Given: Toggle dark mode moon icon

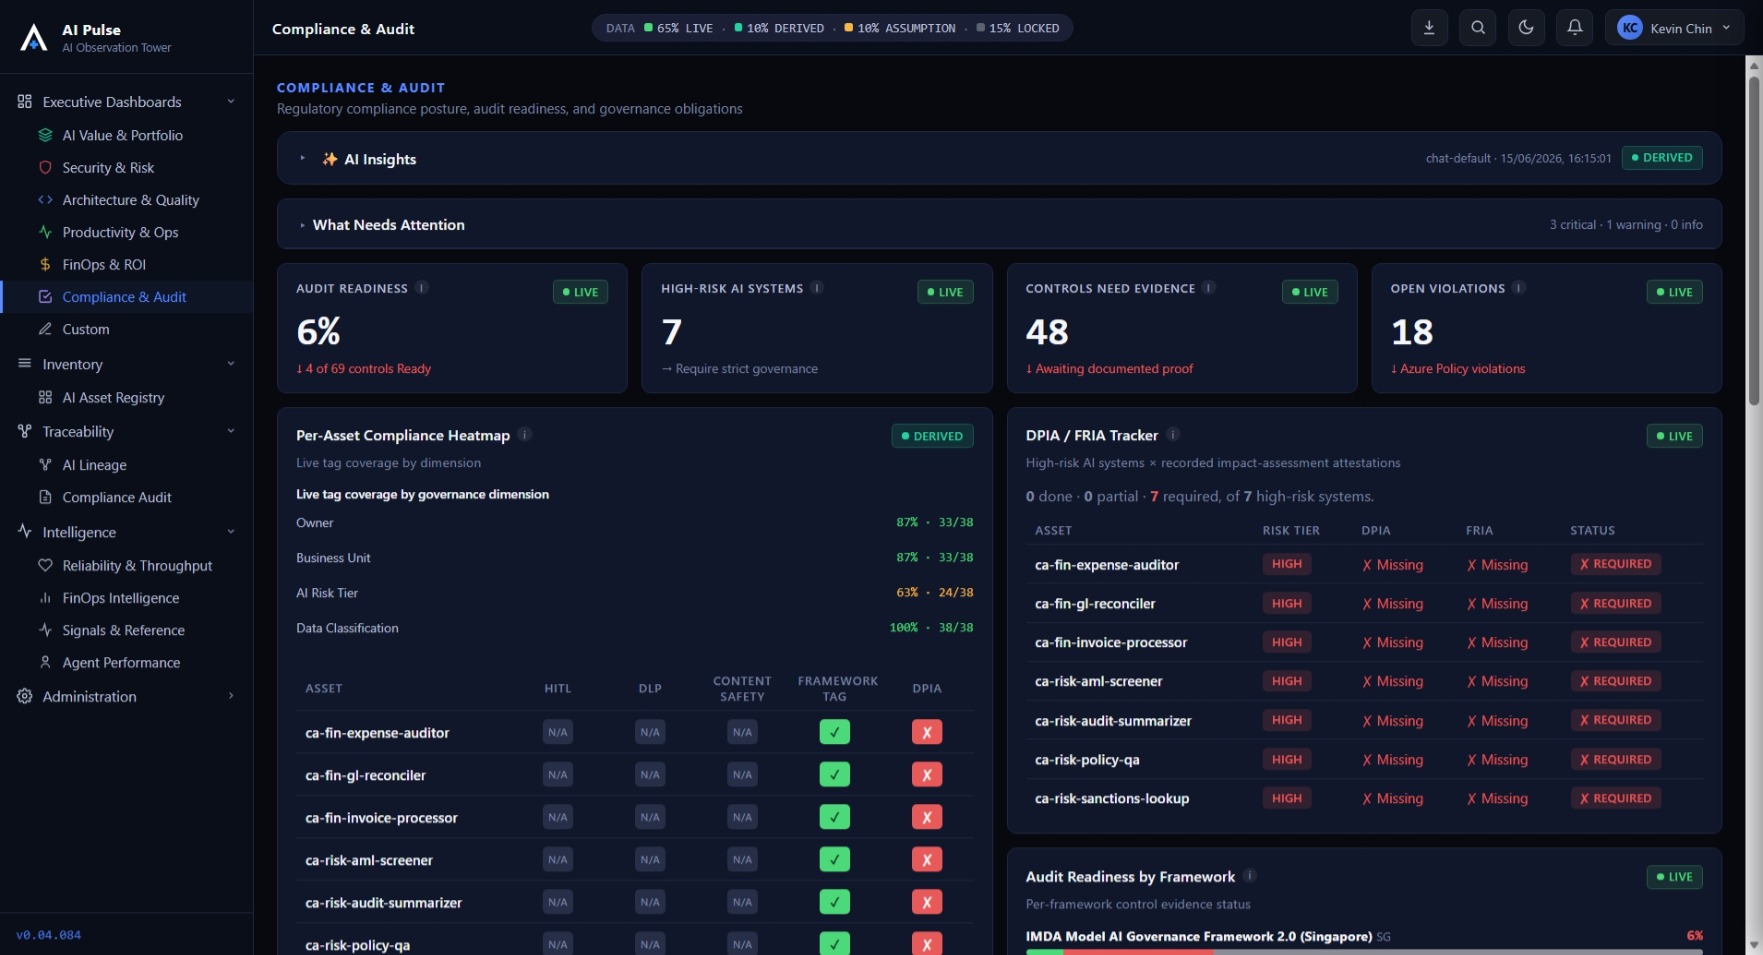Looking at the screenshot, I should click(x=1526, y=28).
